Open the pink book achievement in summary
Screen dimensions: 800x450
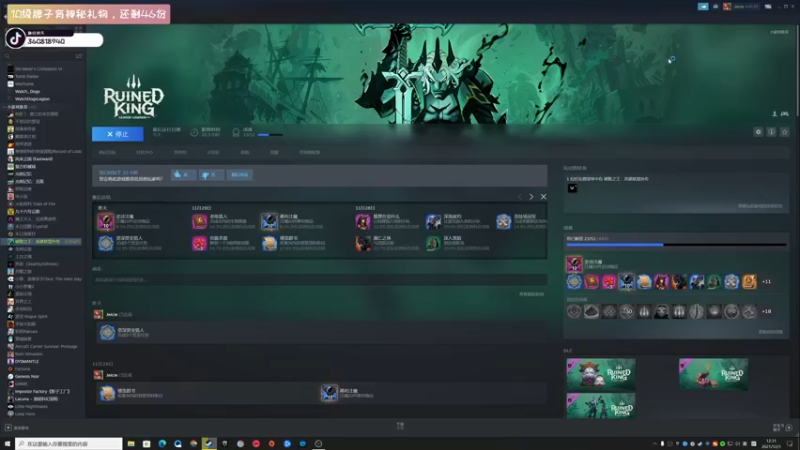pos(199,222)
